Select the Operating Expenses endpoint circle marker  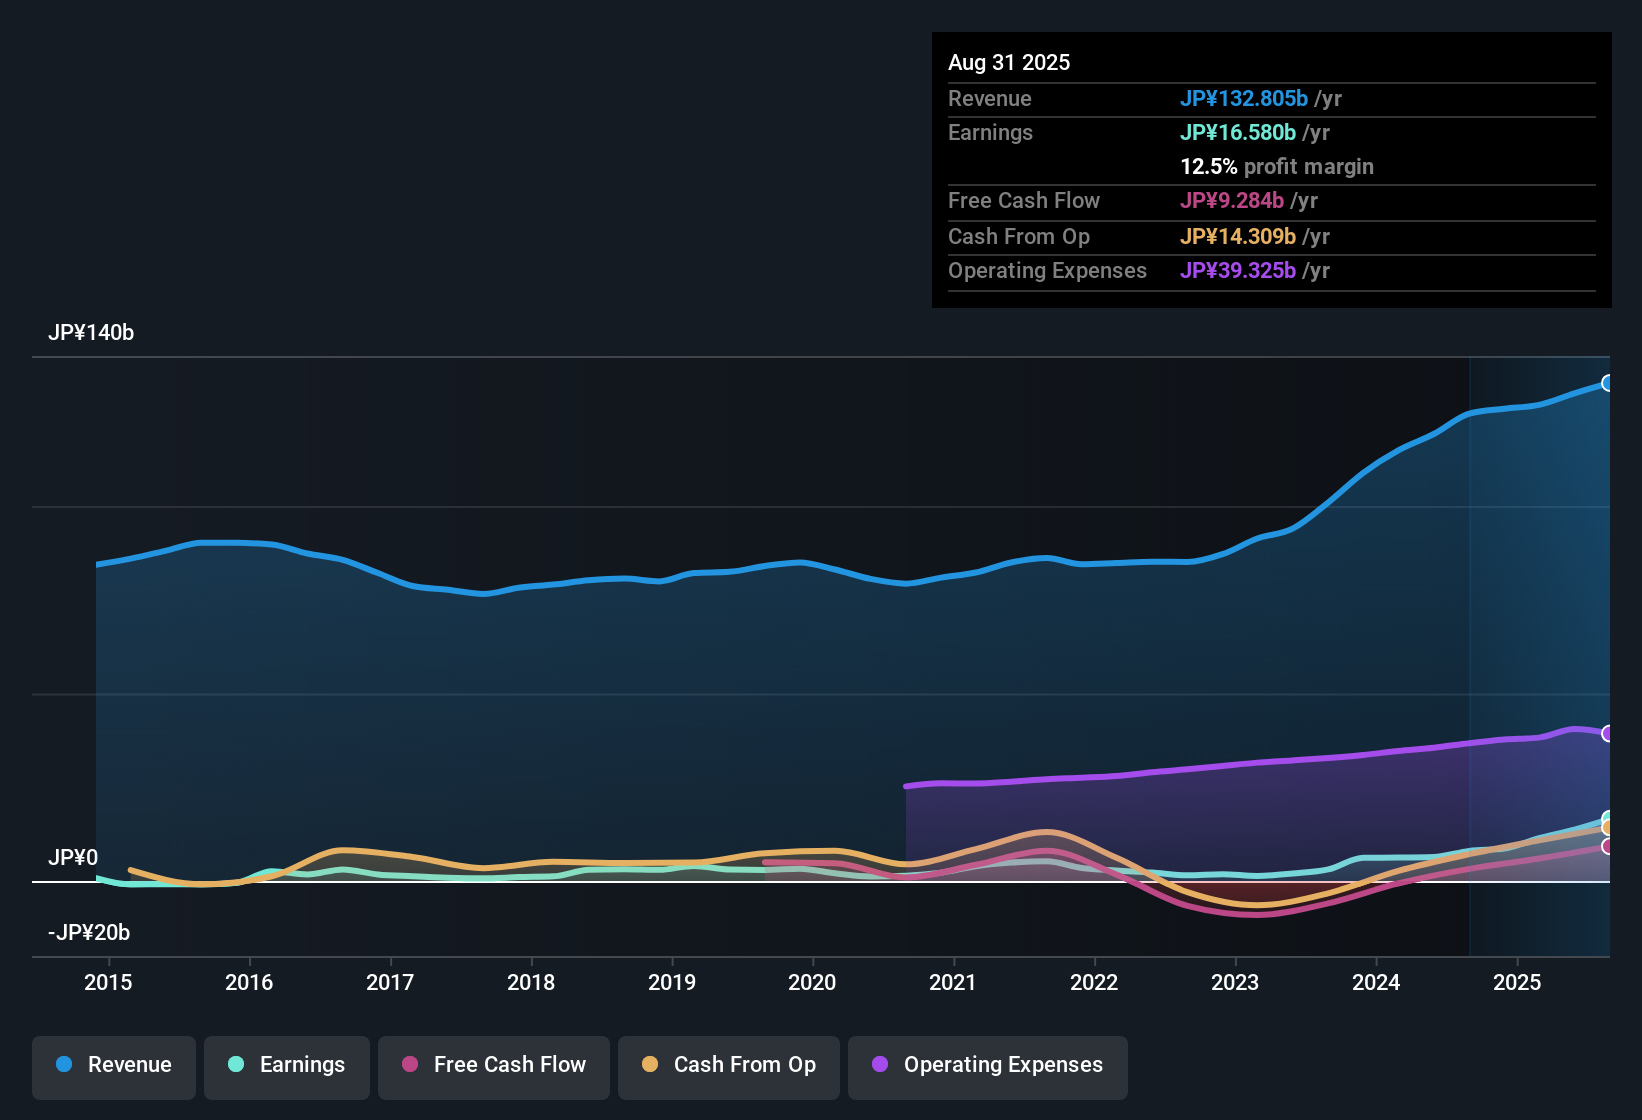[1607, 735]
